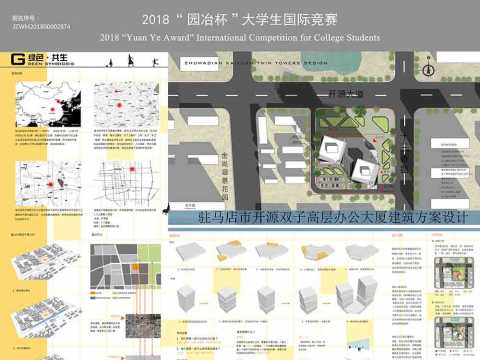
Task: Open the satellite aerial photo thumbnail
Action: (143, 326)
